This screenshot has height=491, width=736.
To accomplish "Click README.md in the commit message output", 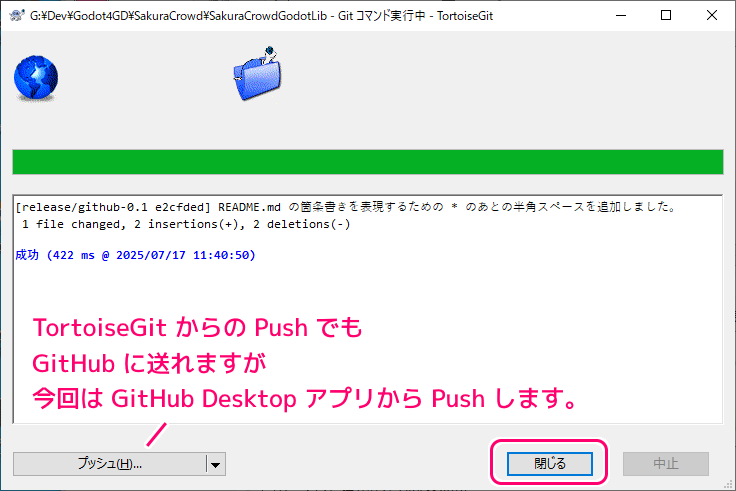I will pos(249,207).
